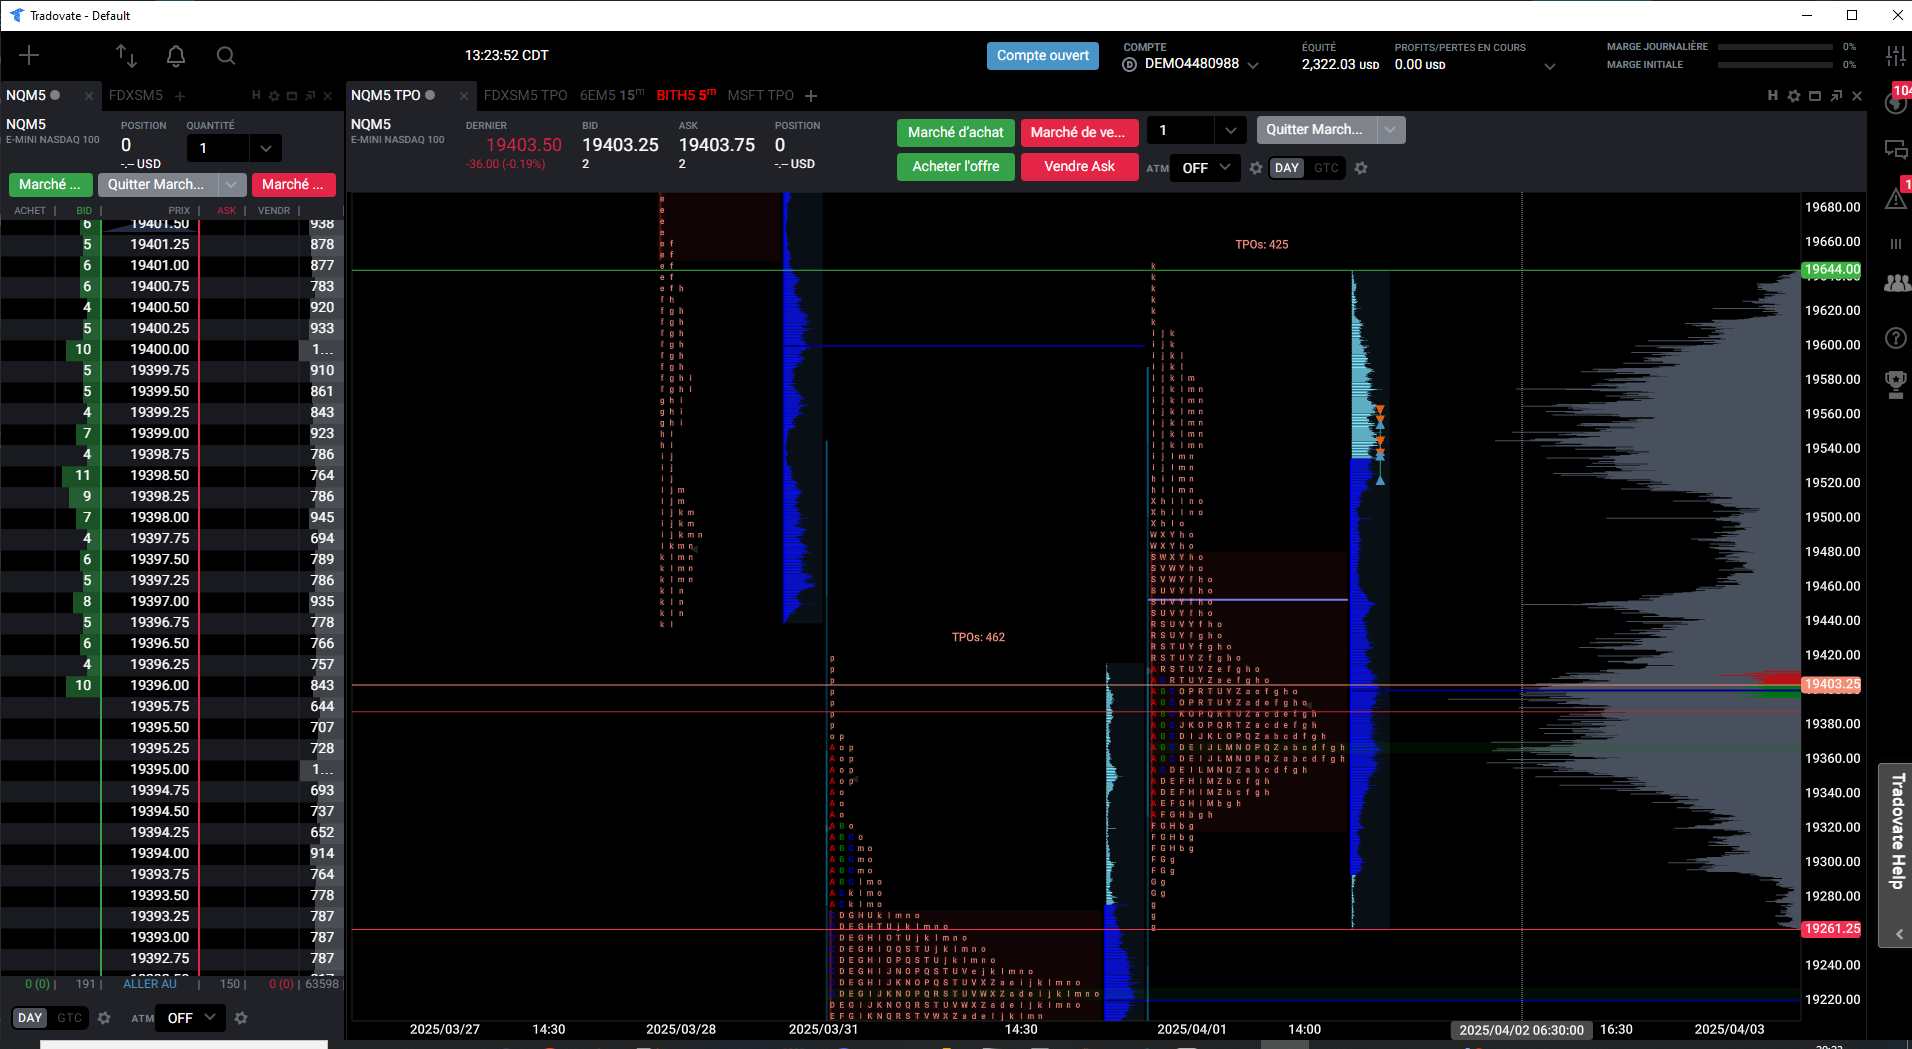Open the help question mark icon
This screenshot has width=1912, height=1049.
tap(1895, 338)
